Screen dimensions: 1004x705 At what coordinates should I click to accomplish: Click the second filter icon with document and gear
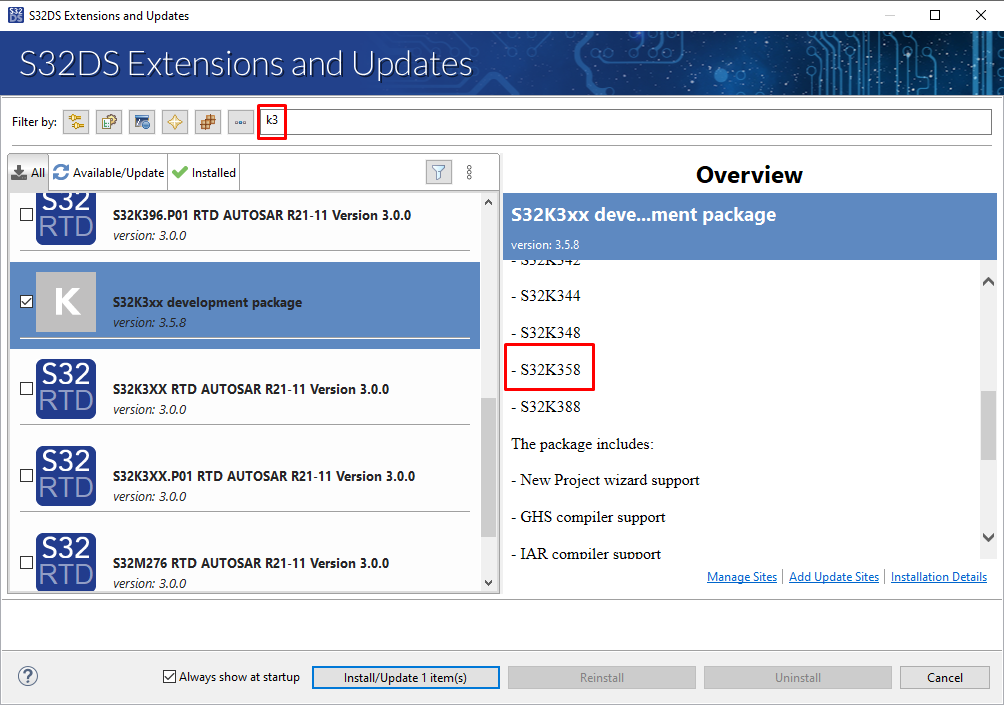click(109, 122)
